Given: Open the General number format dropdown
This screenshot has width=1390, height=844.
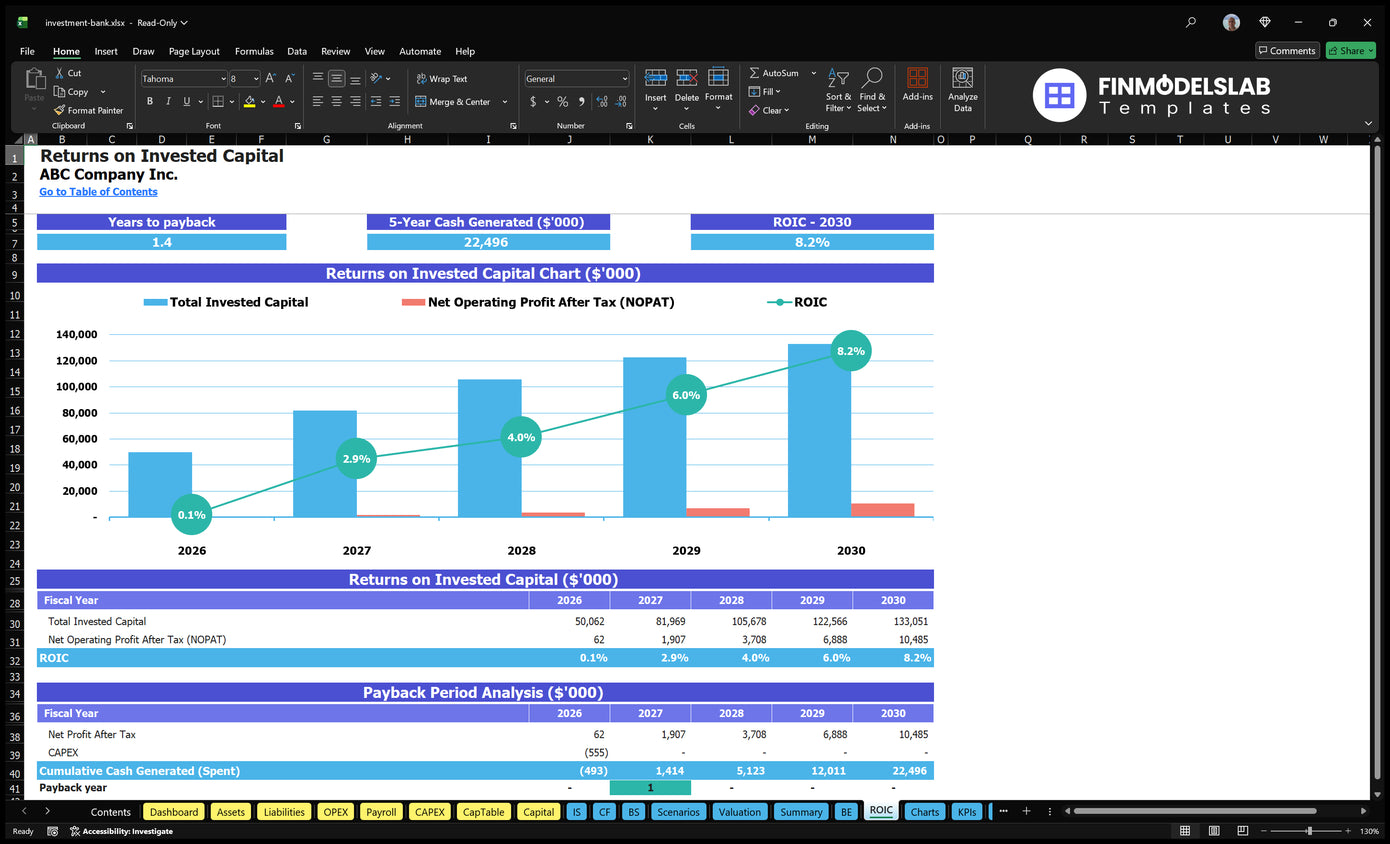Looking at the screenshot, I should tap(577, 79).
